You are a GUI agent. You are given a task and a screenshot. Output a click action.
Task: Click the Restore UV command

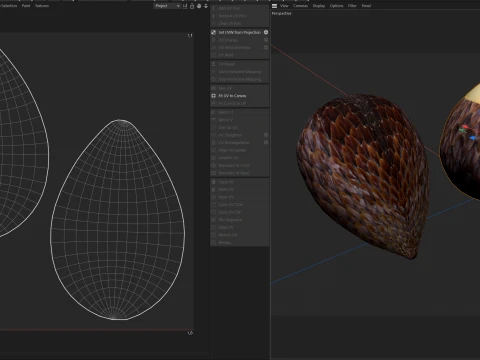click(239, 235)
